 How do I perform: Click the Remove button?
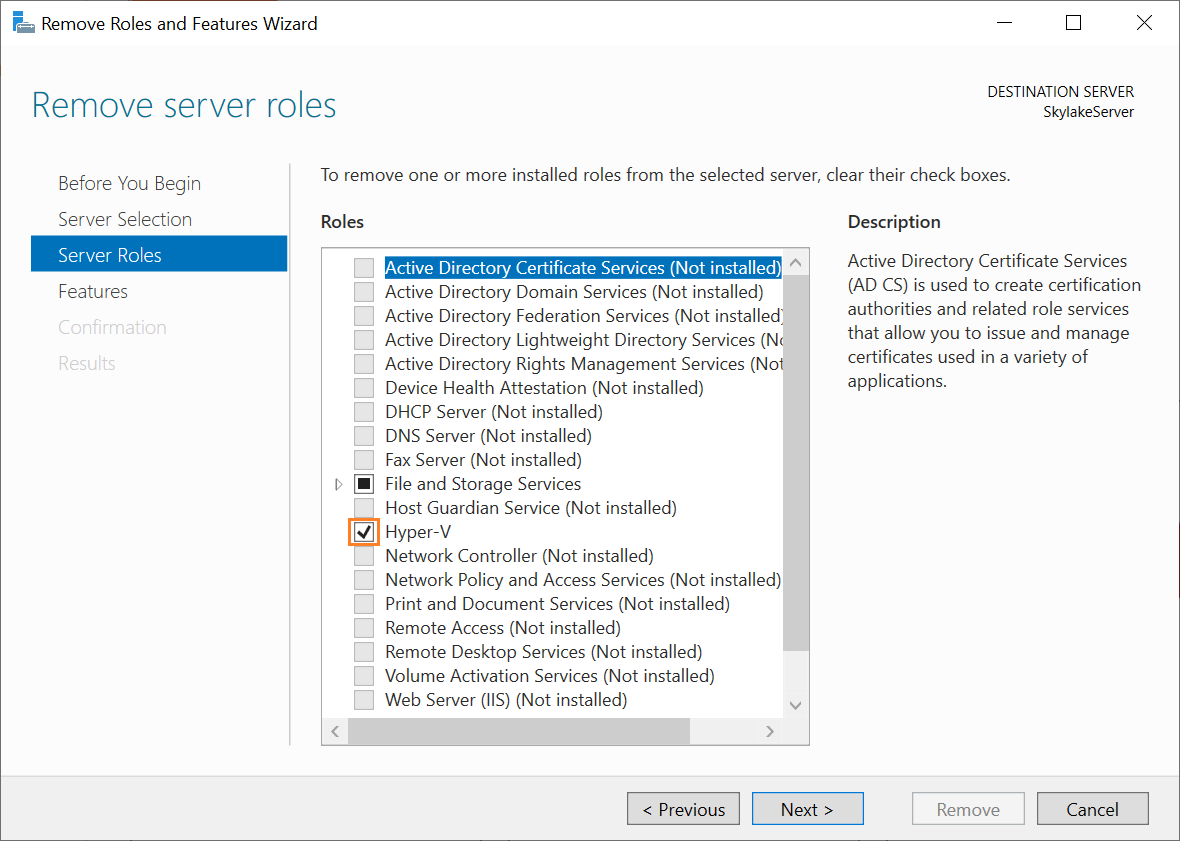(968, 809)
